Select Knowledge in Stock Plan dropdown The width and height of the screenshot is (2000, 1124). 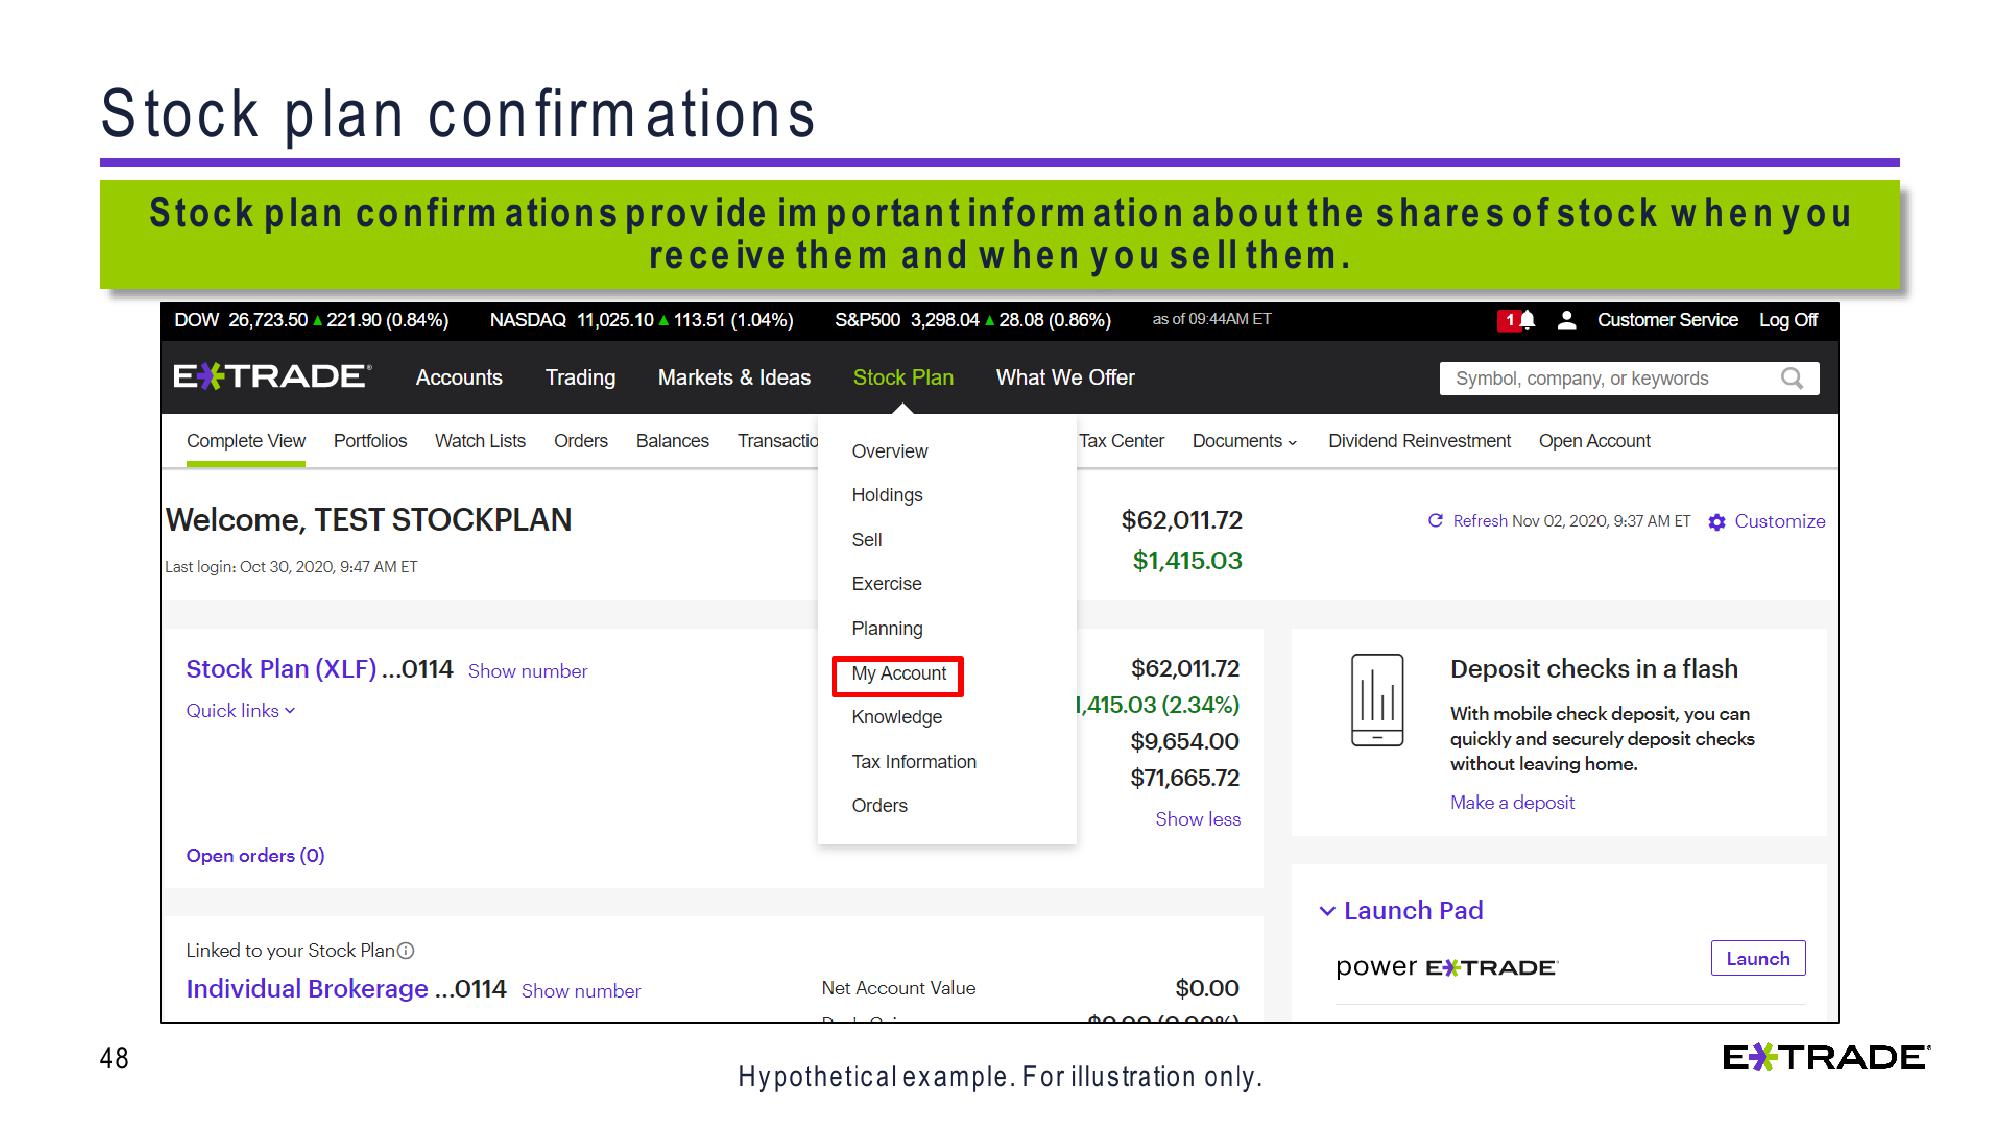pyautogui.click(x=896, y=717)
